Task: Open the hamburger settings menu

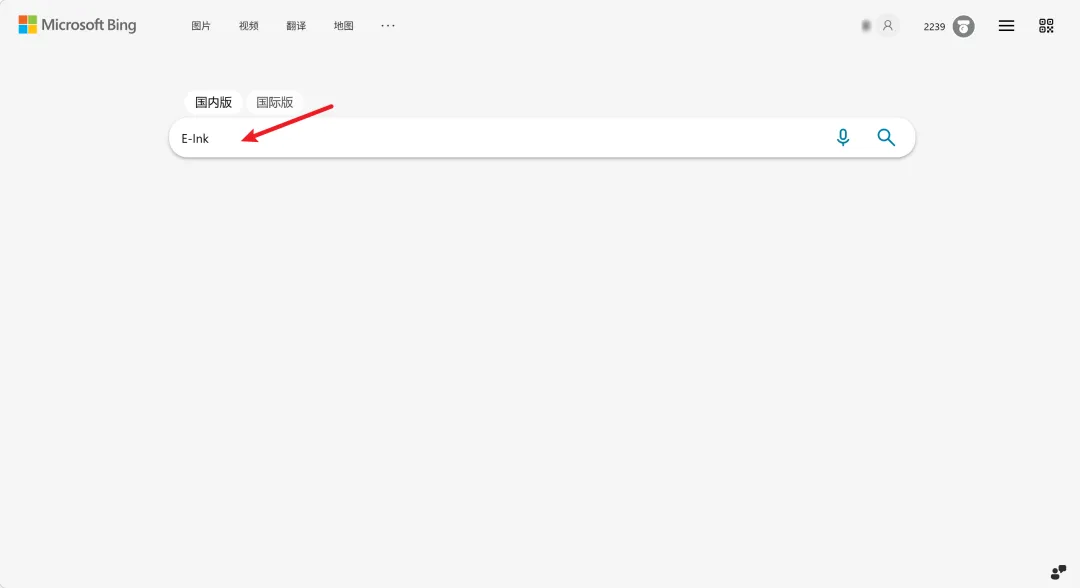Action: coord(1006,26)
